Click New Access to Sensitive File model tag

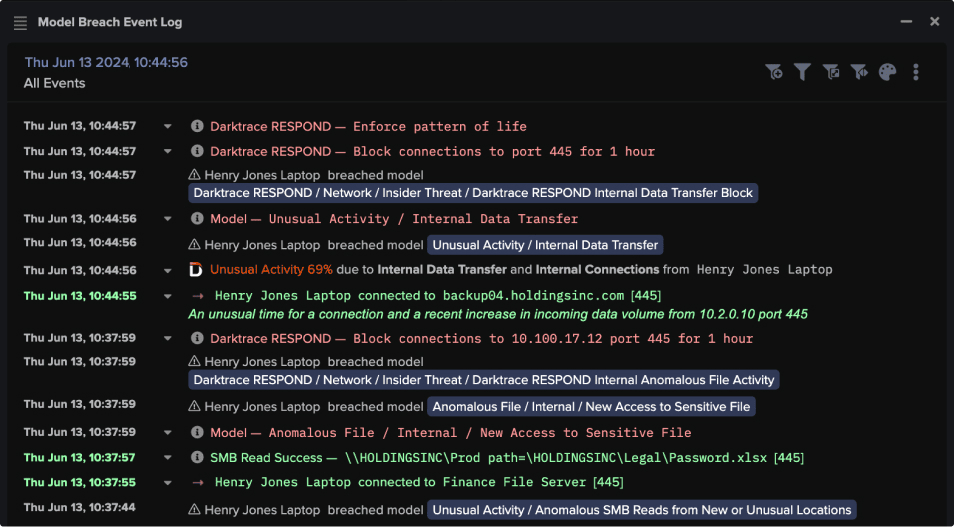[592, 407]
